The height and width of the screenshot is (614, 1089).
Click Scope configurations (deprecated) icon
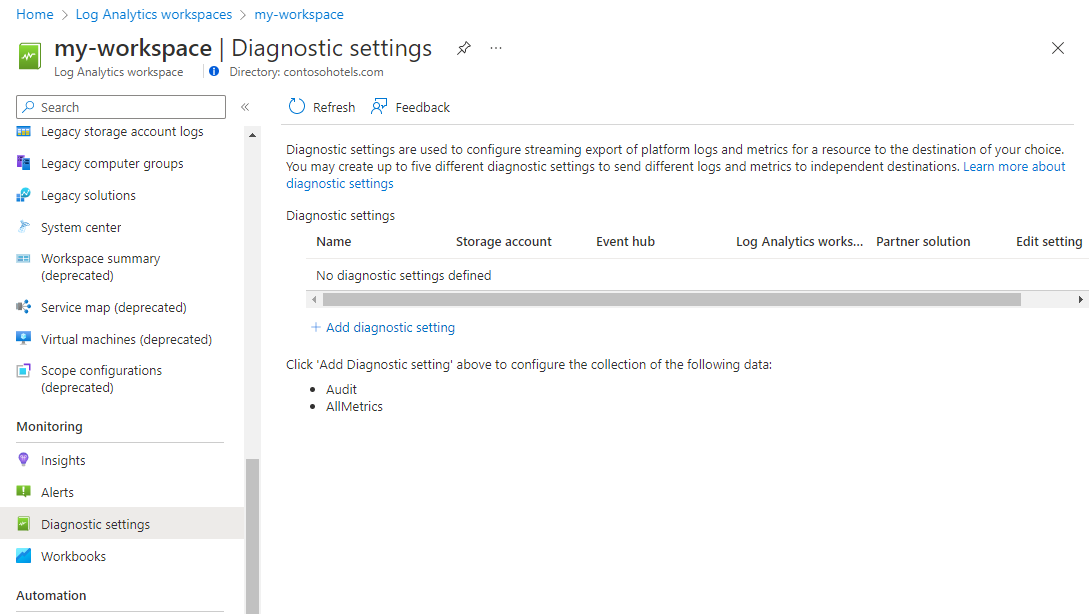pyautogui.click(x=24, y=370)
